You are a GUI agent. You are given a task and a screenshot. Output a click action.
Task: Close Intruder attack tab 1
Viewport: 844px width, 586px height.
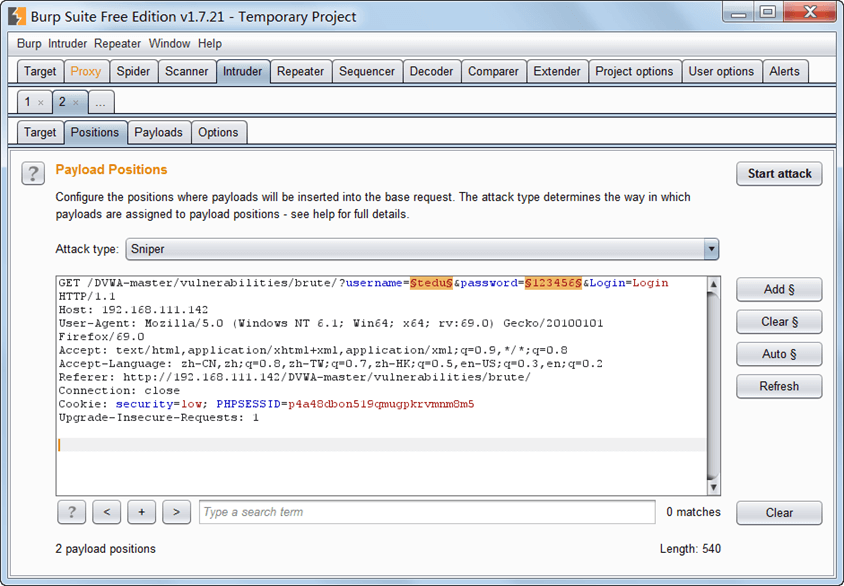(x=41, y=102)
